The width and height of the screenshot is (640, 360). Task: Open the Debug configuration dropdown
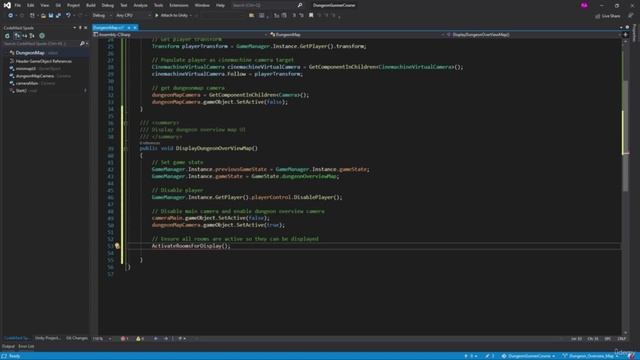pyautogui.click(x=101, y=16)
